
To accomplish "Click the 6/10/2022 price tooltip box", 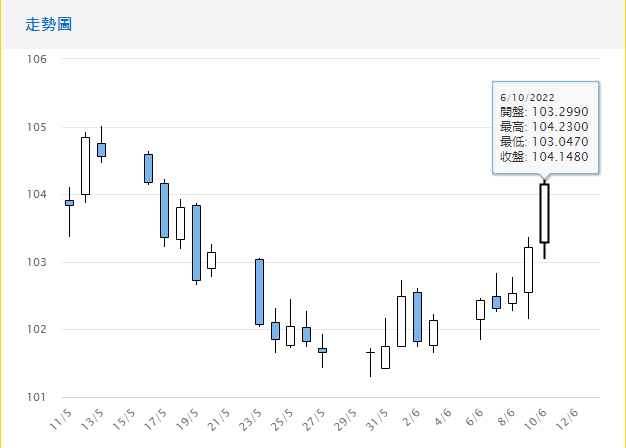I will pos(545,127).
